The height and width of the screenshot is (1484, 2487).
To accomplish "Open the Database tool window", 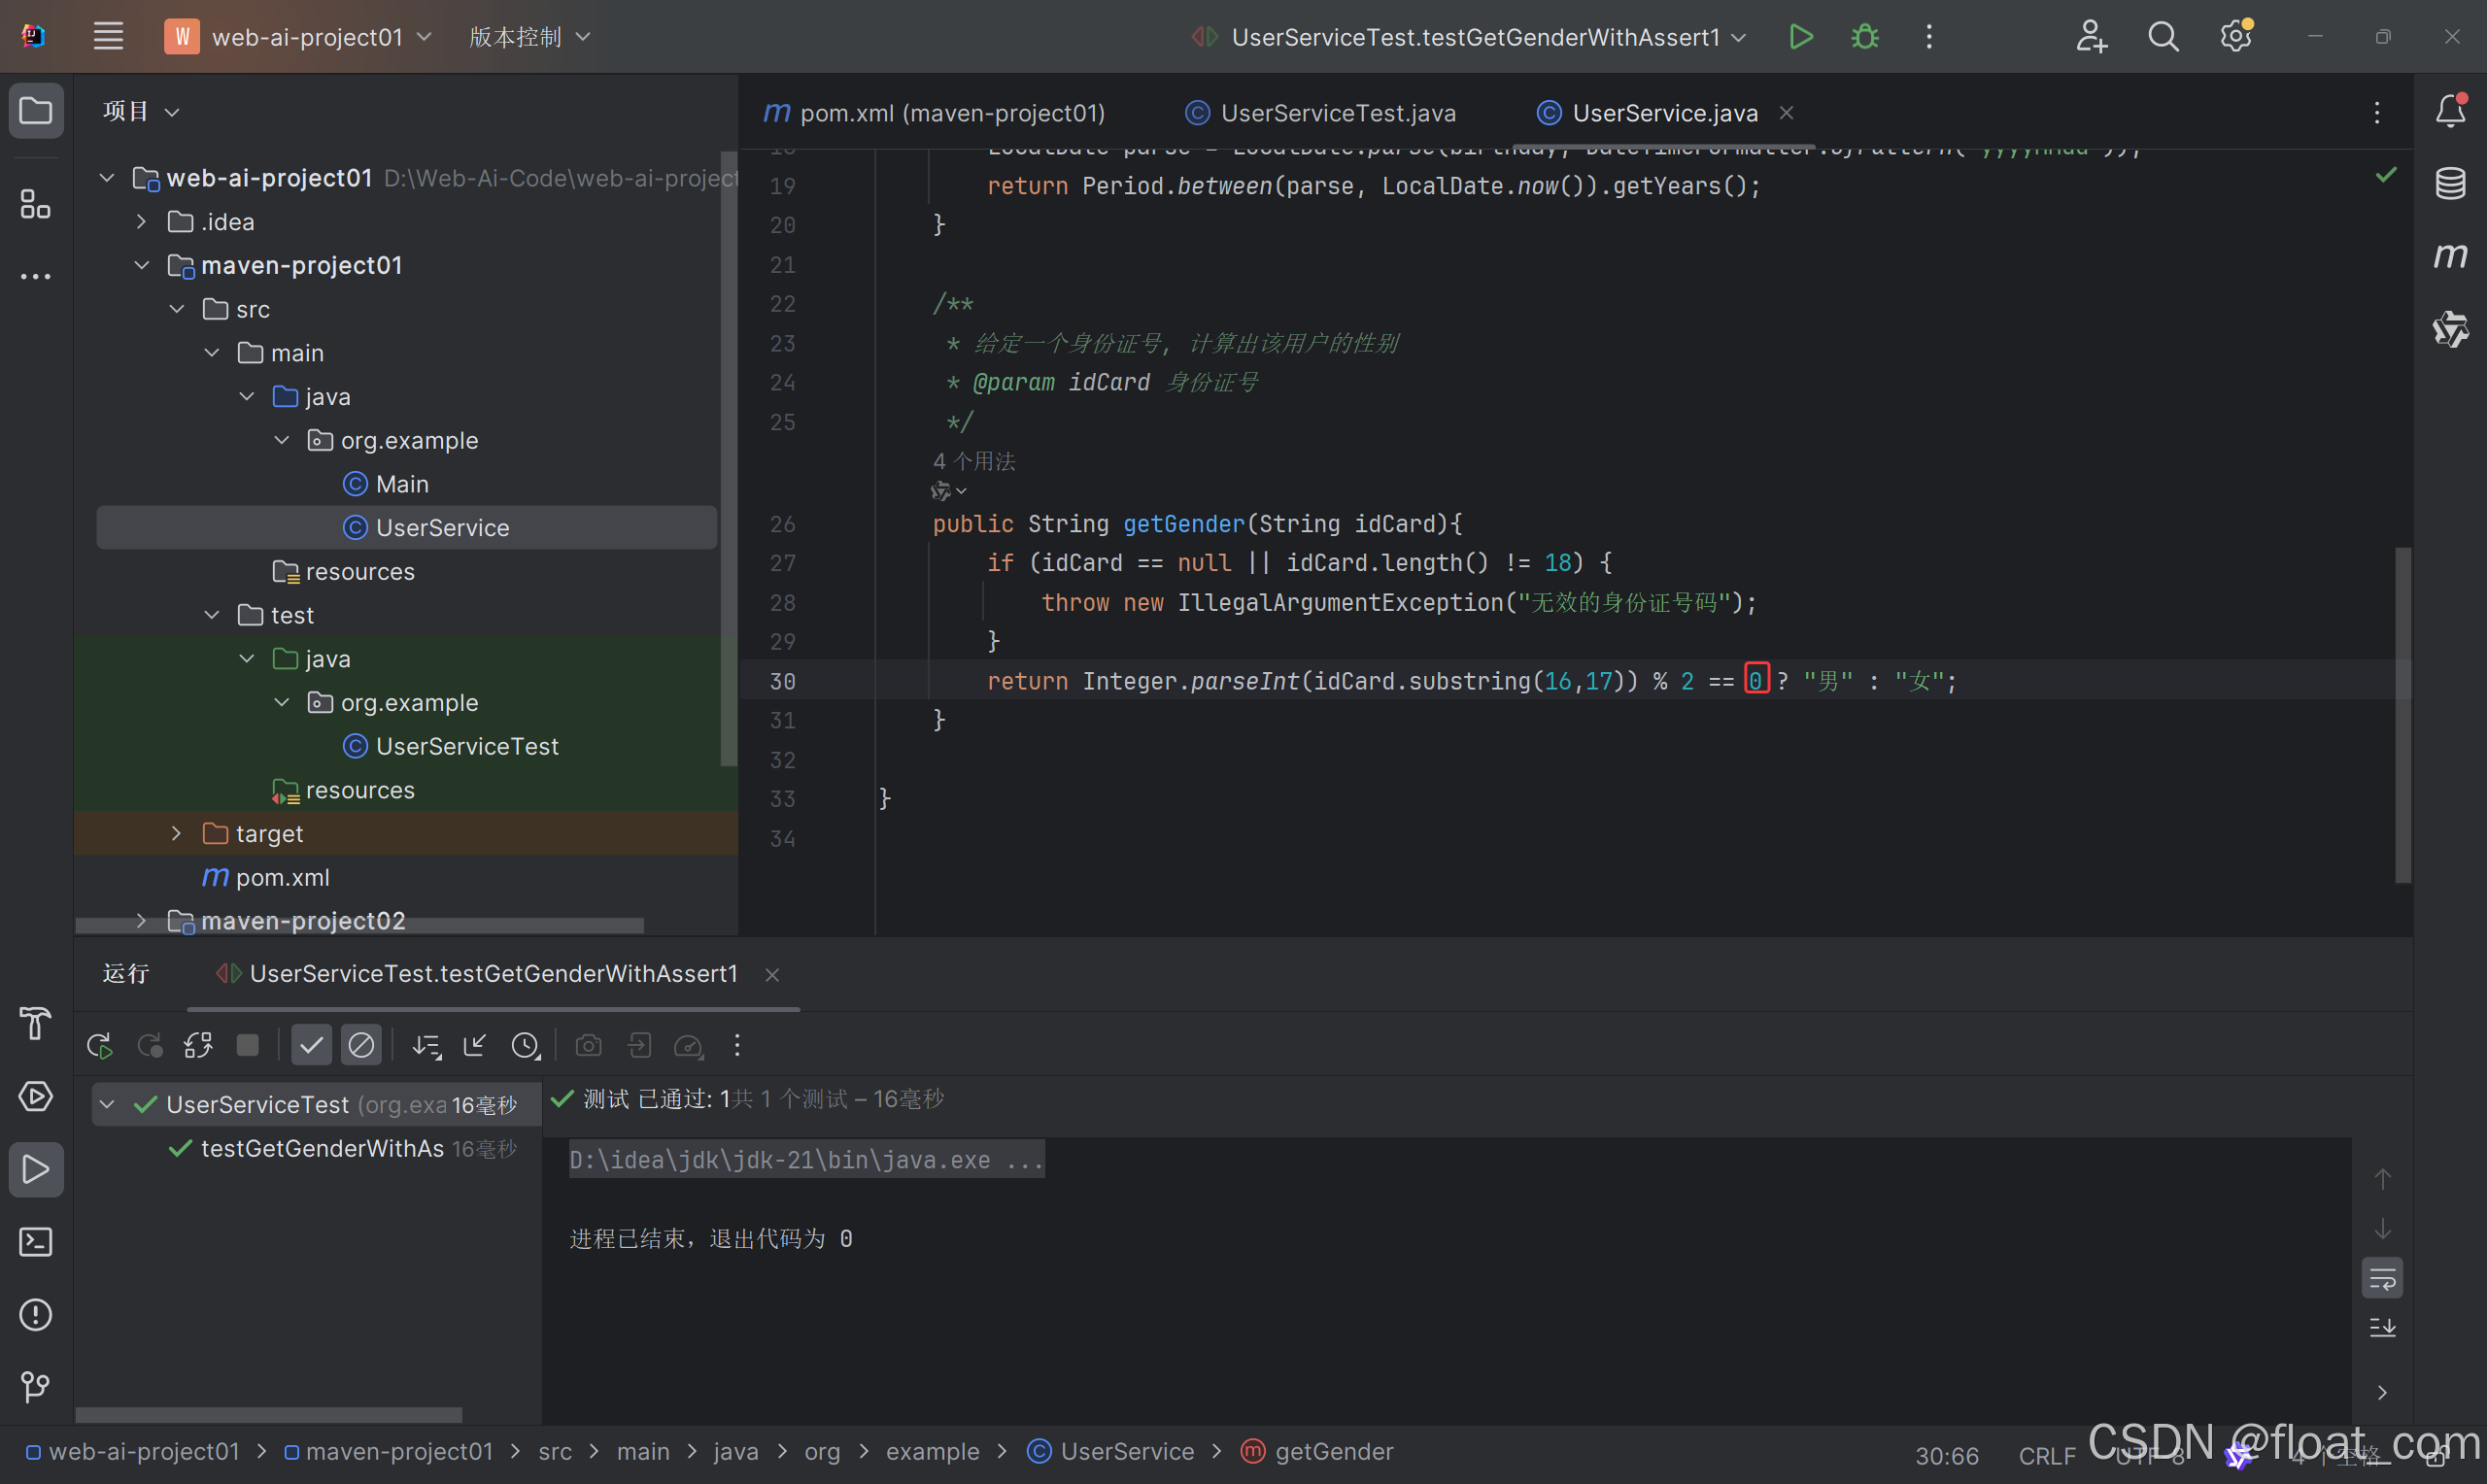I will click(x=2450, y=183).
